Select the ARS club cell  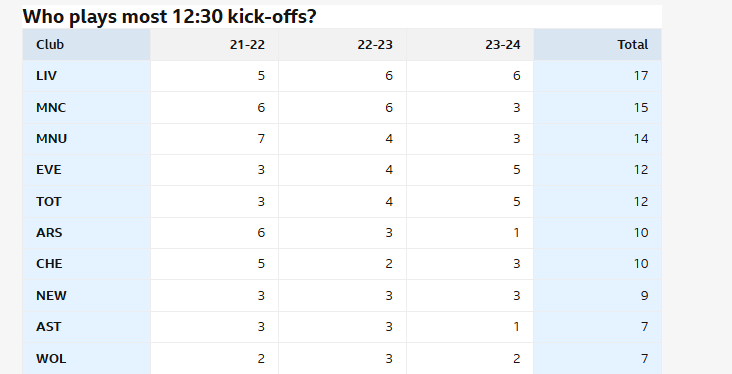pos(86,233)
